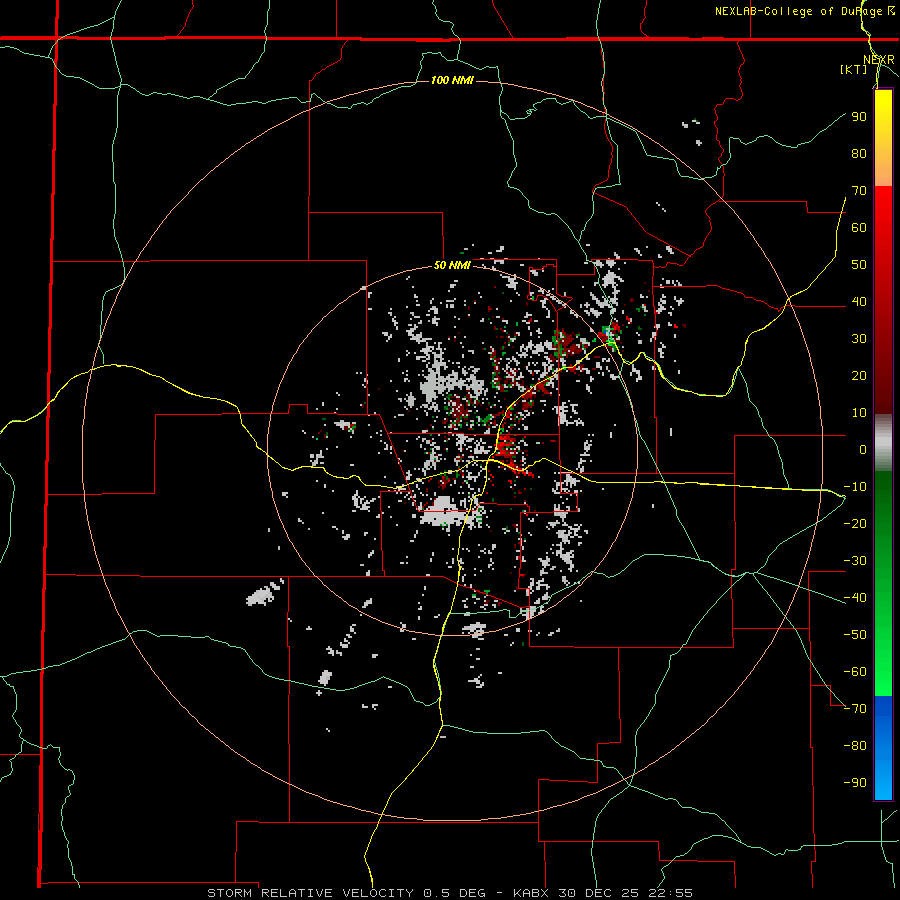Click the legend value "-20"
Image resolution: width=900 pixels, height=900 pixels.
tap(855, 524)
